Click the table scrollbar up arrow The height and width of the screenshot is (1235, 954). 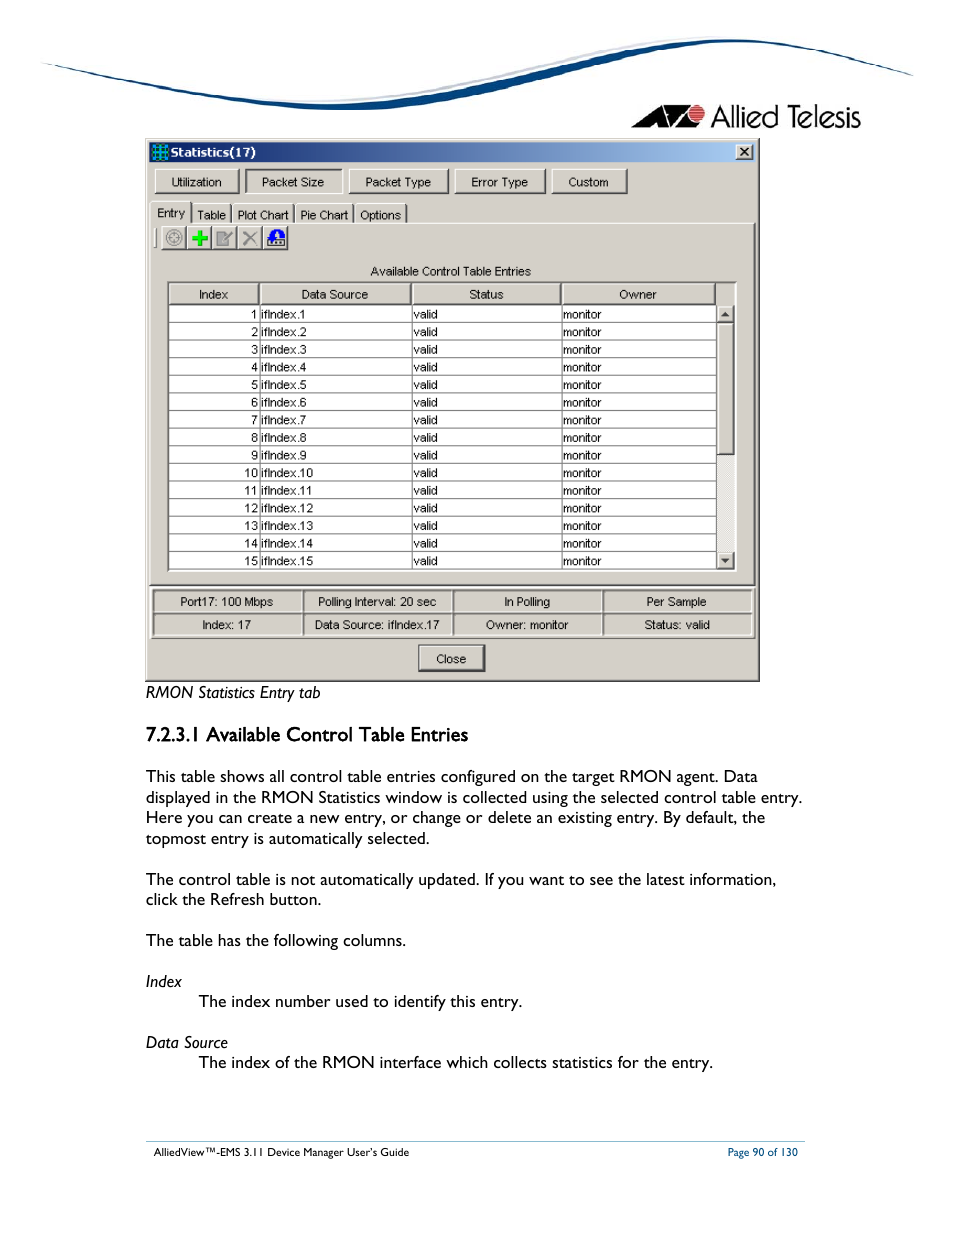click(726, 314)
